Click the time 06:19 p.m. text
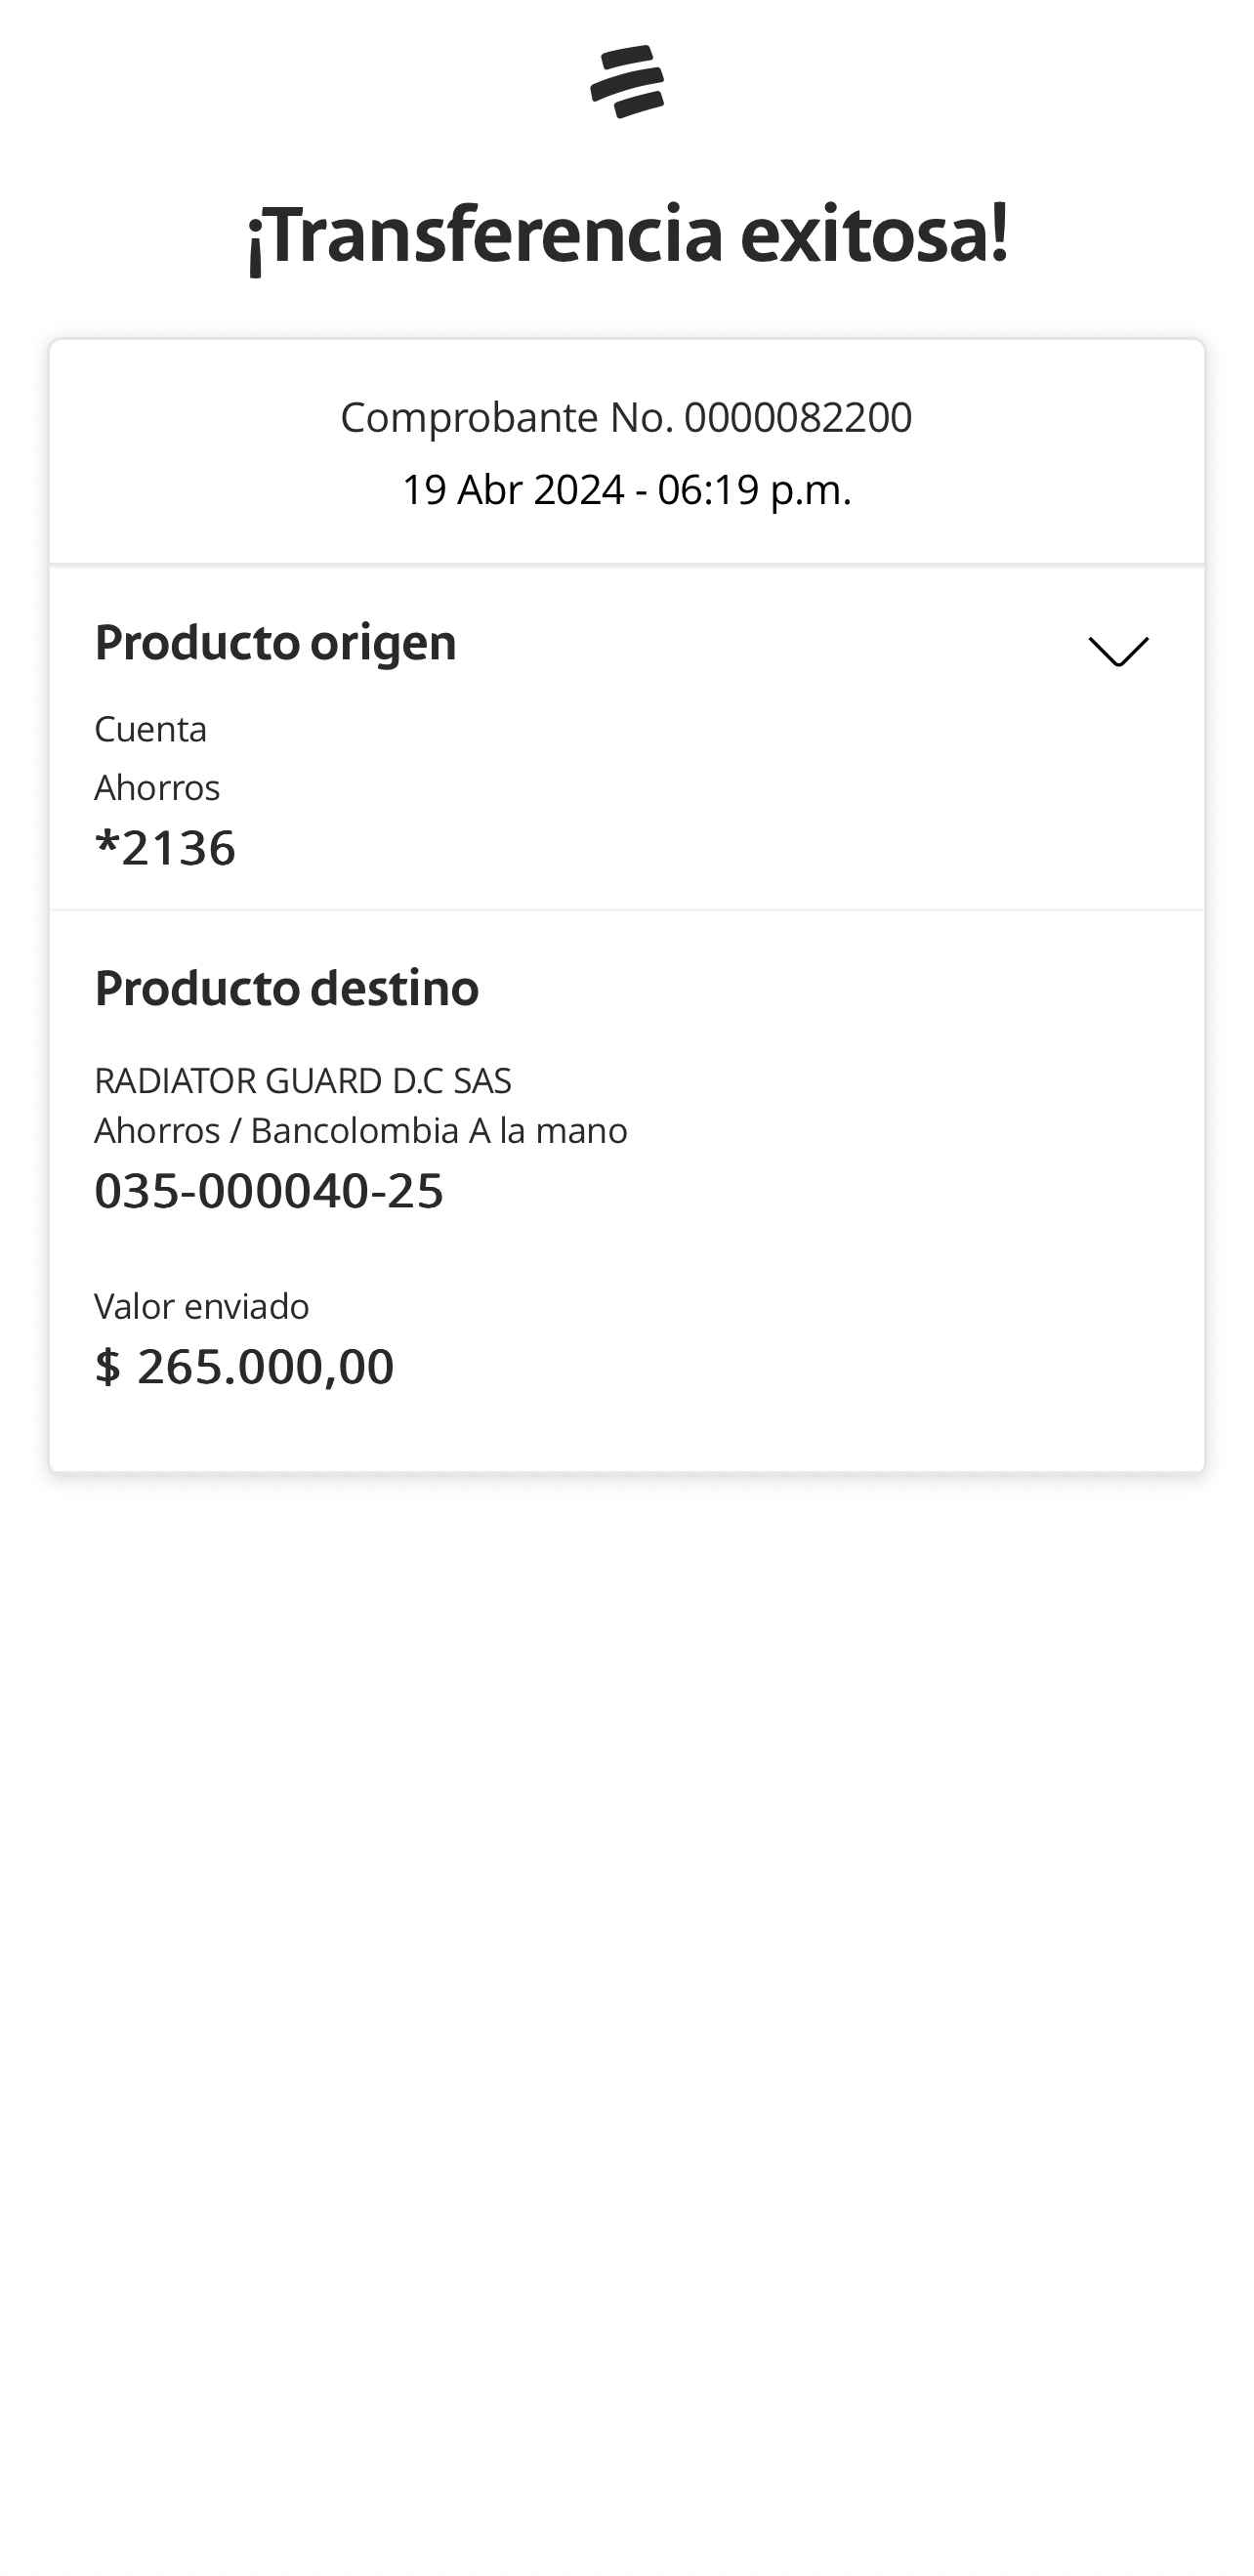 (754, 490)
